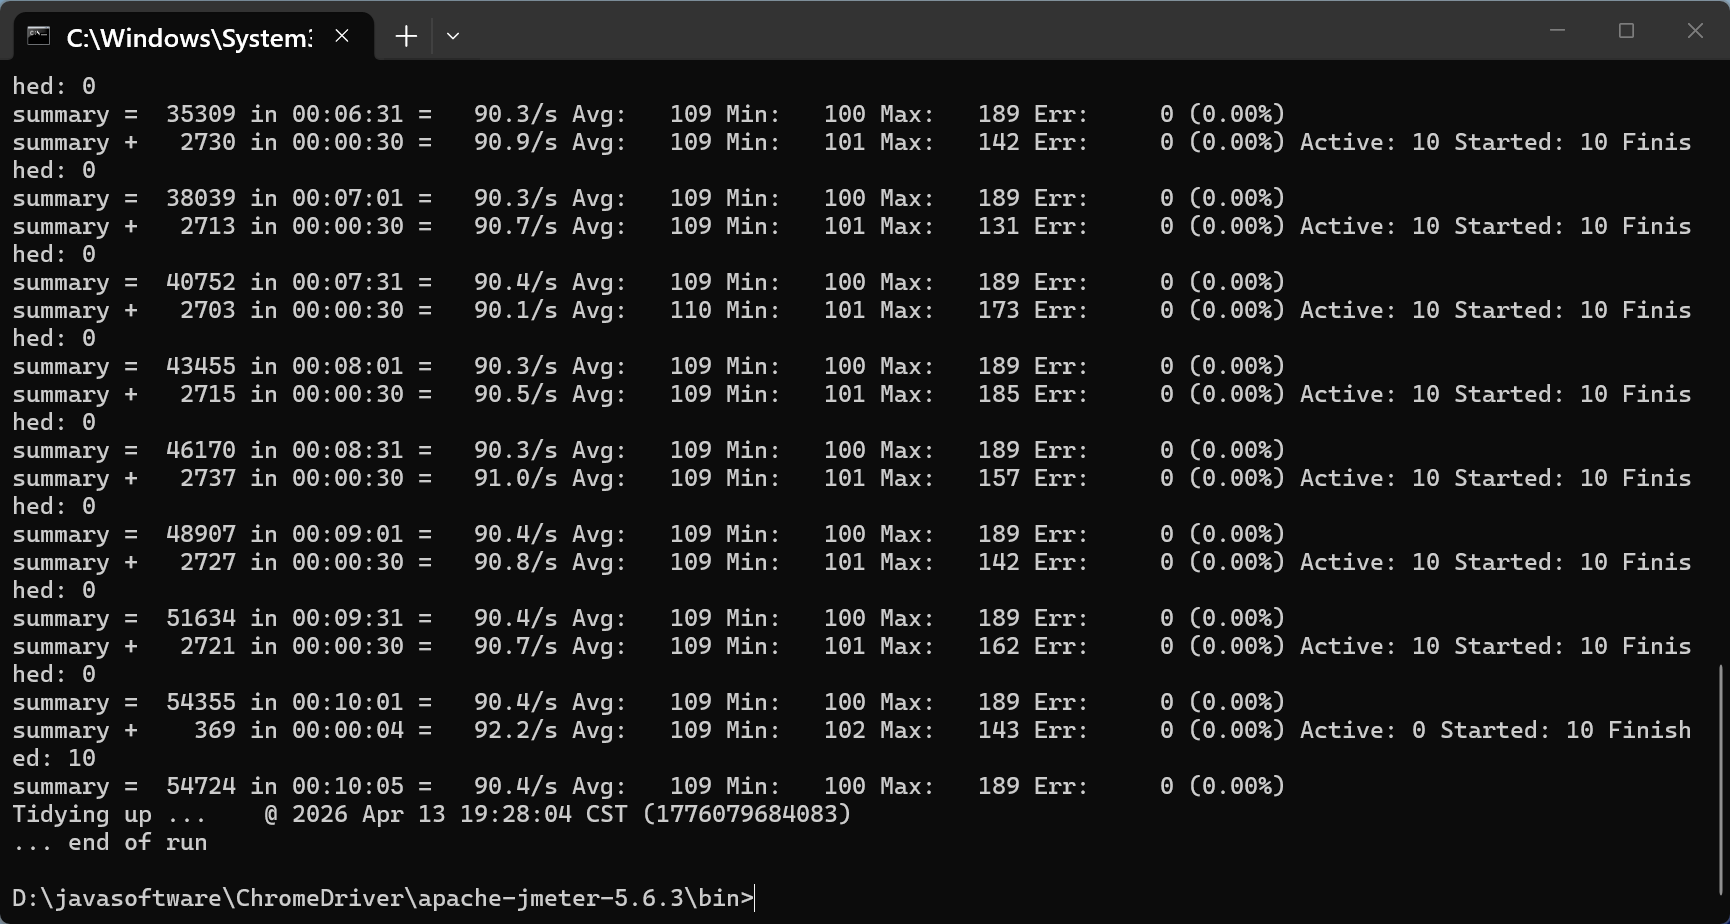Click the summary line showing 40752
Image resolution: width=1730 pixels, height=924 pixels.
click(x=648, y=282)
